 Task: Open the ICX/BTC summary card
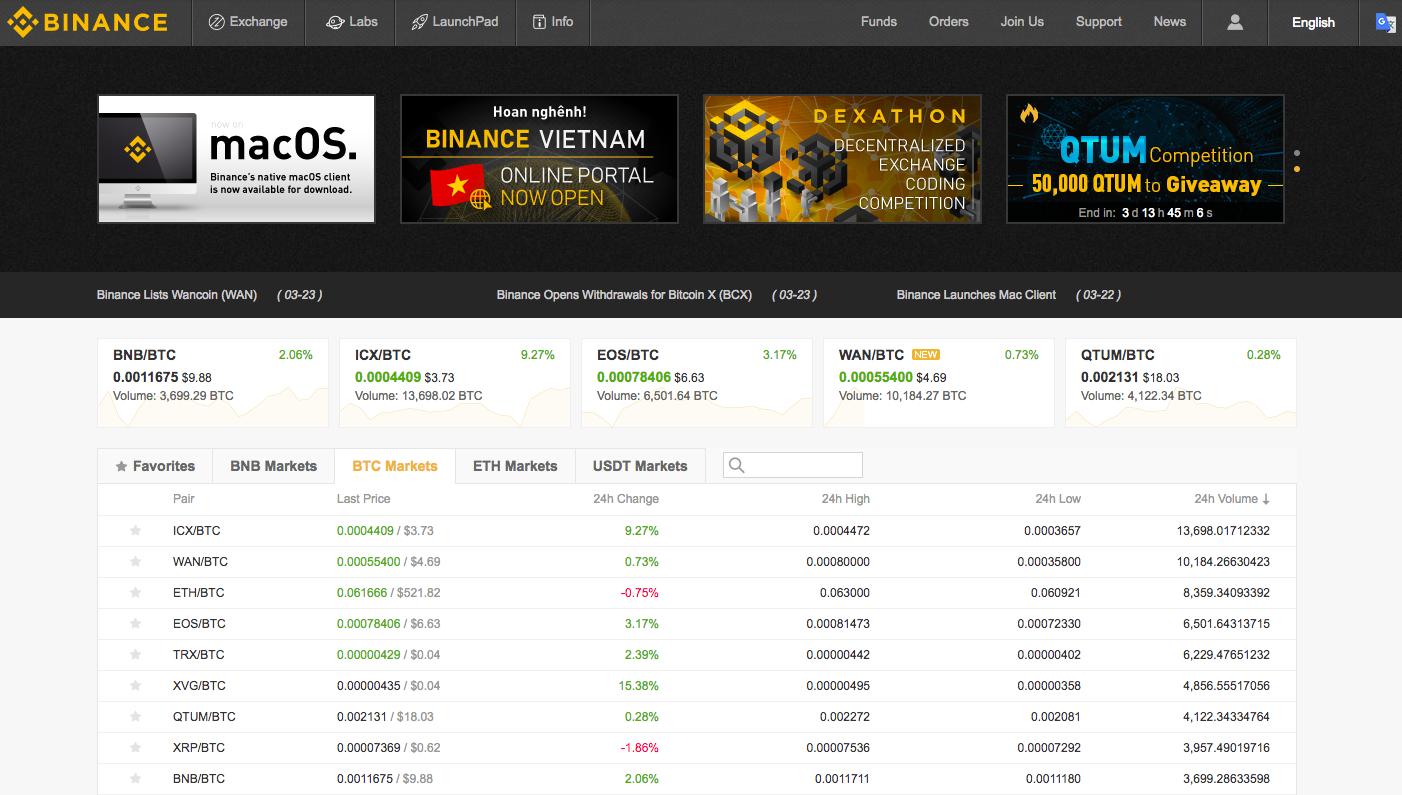(x=455, y=383)
